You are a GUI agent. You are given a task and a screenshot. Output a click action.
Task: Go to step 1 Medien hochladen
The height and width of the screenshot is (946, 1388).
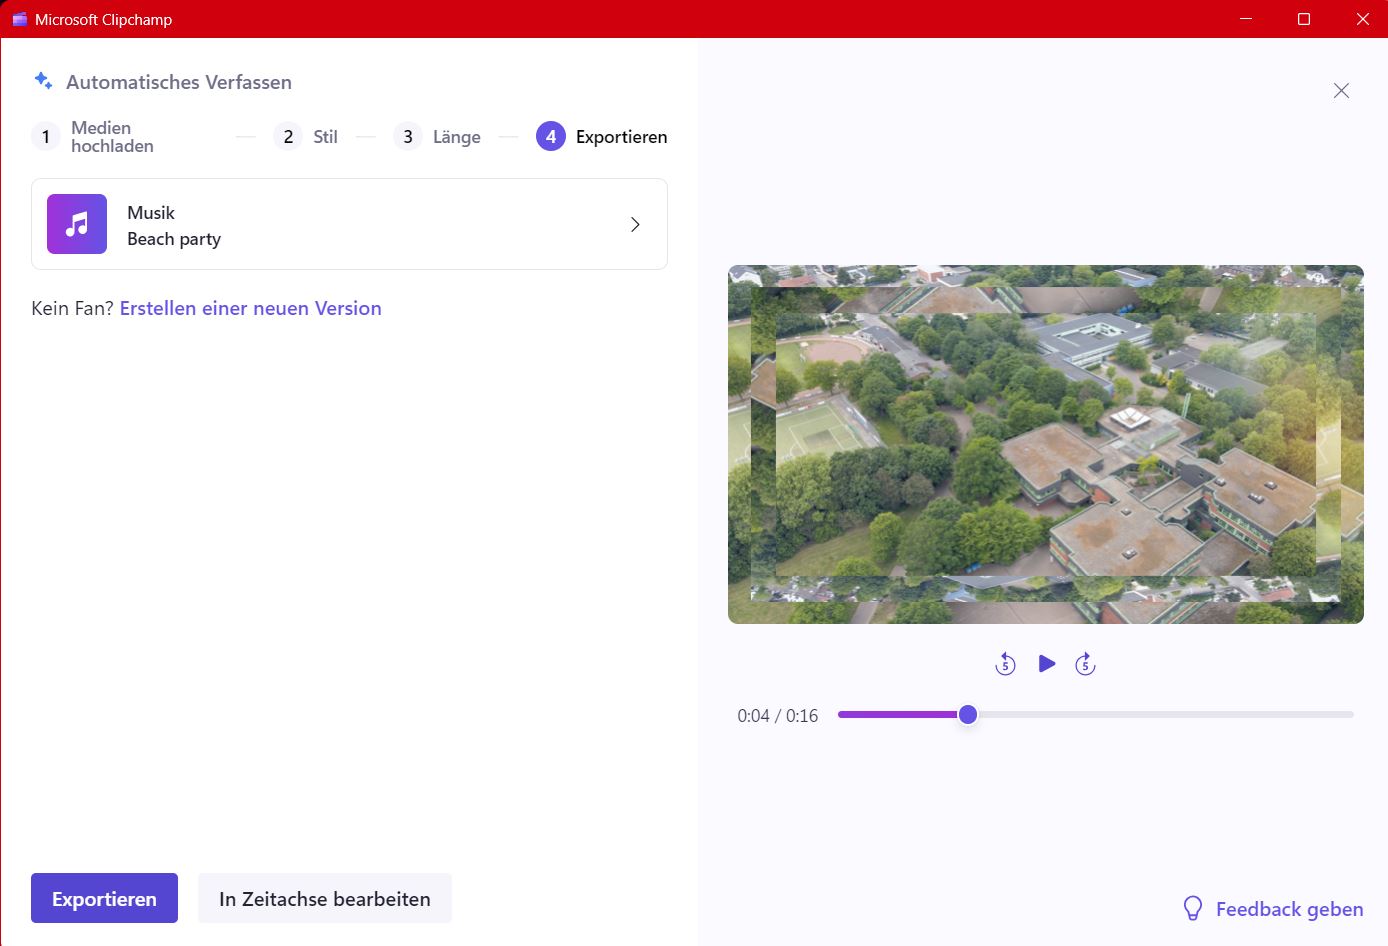point(46,137)
